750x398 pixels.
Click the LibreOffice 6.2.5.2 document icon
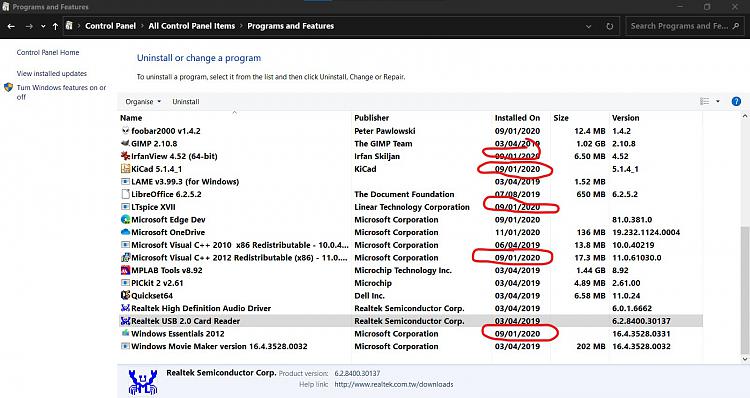click(125, 194)
